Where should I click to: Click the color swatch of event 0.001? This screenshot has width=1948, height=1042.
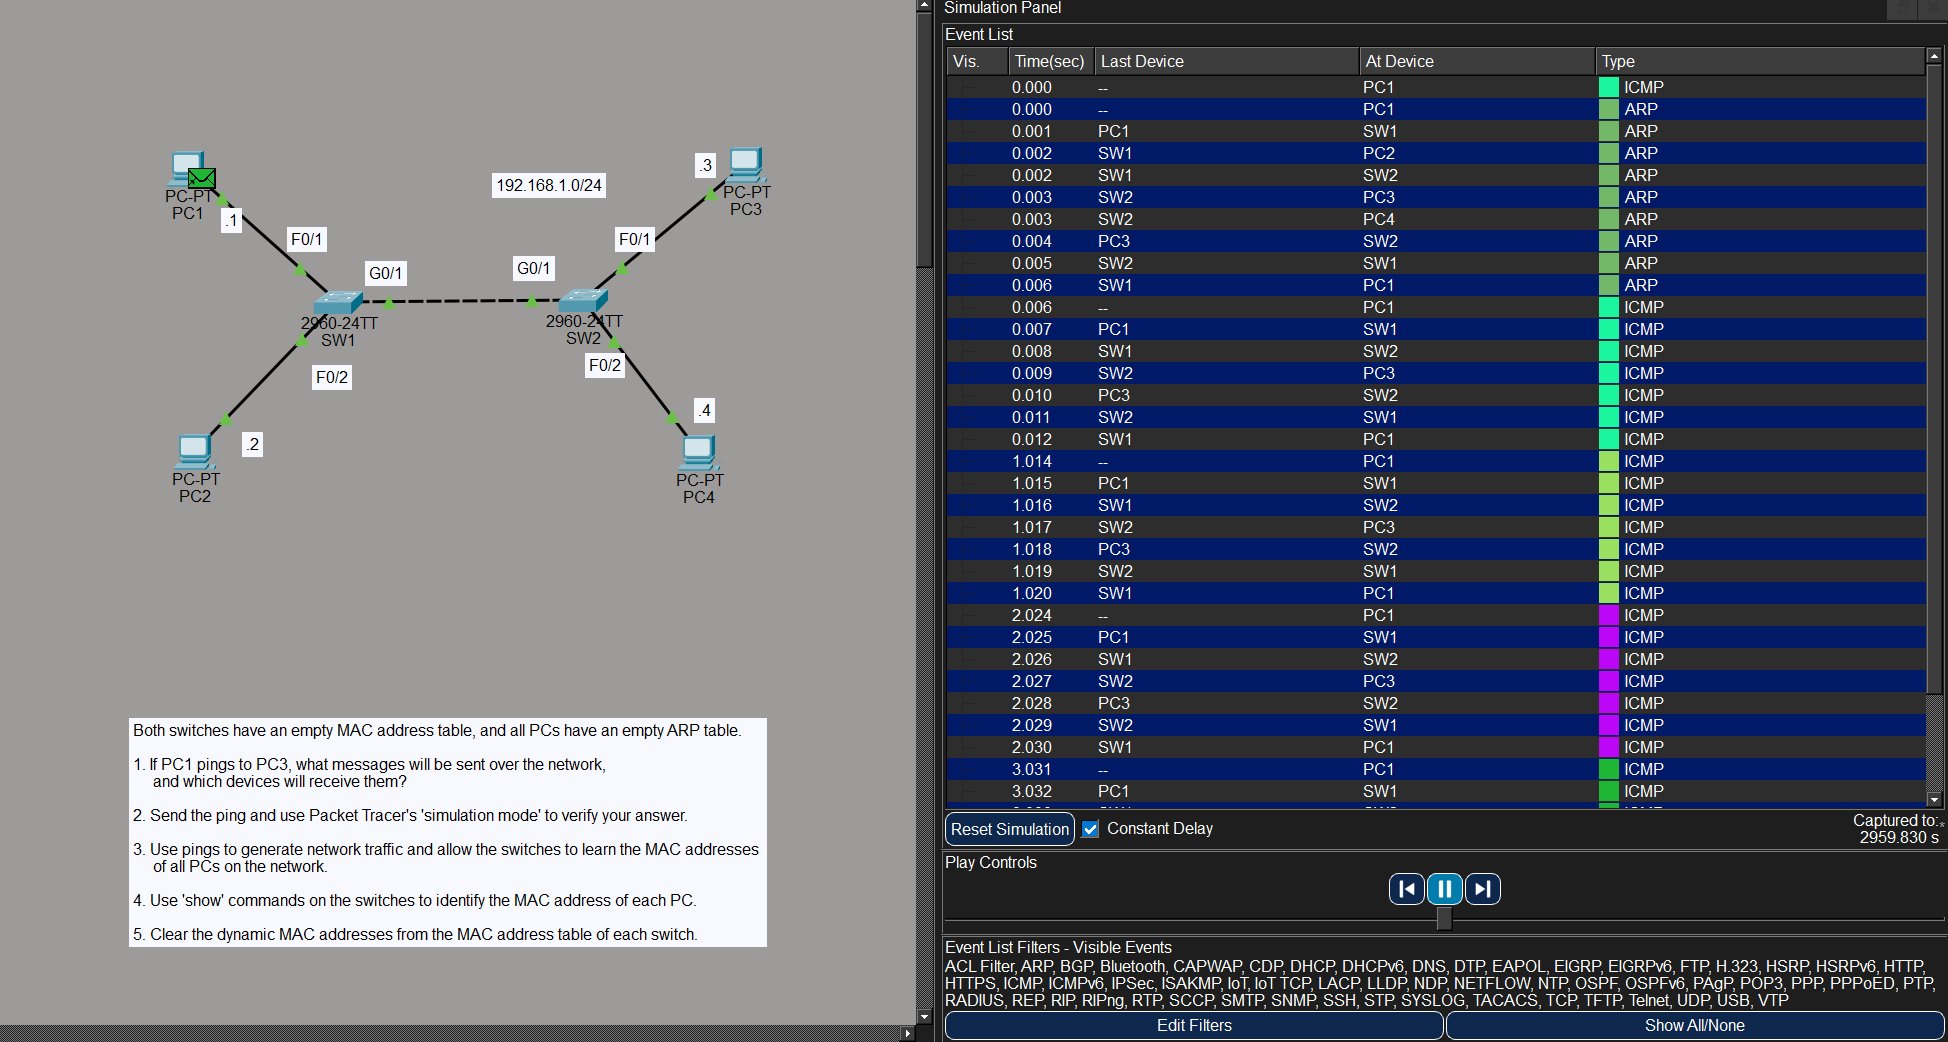pyautogui.click(x=1609, y=131)
